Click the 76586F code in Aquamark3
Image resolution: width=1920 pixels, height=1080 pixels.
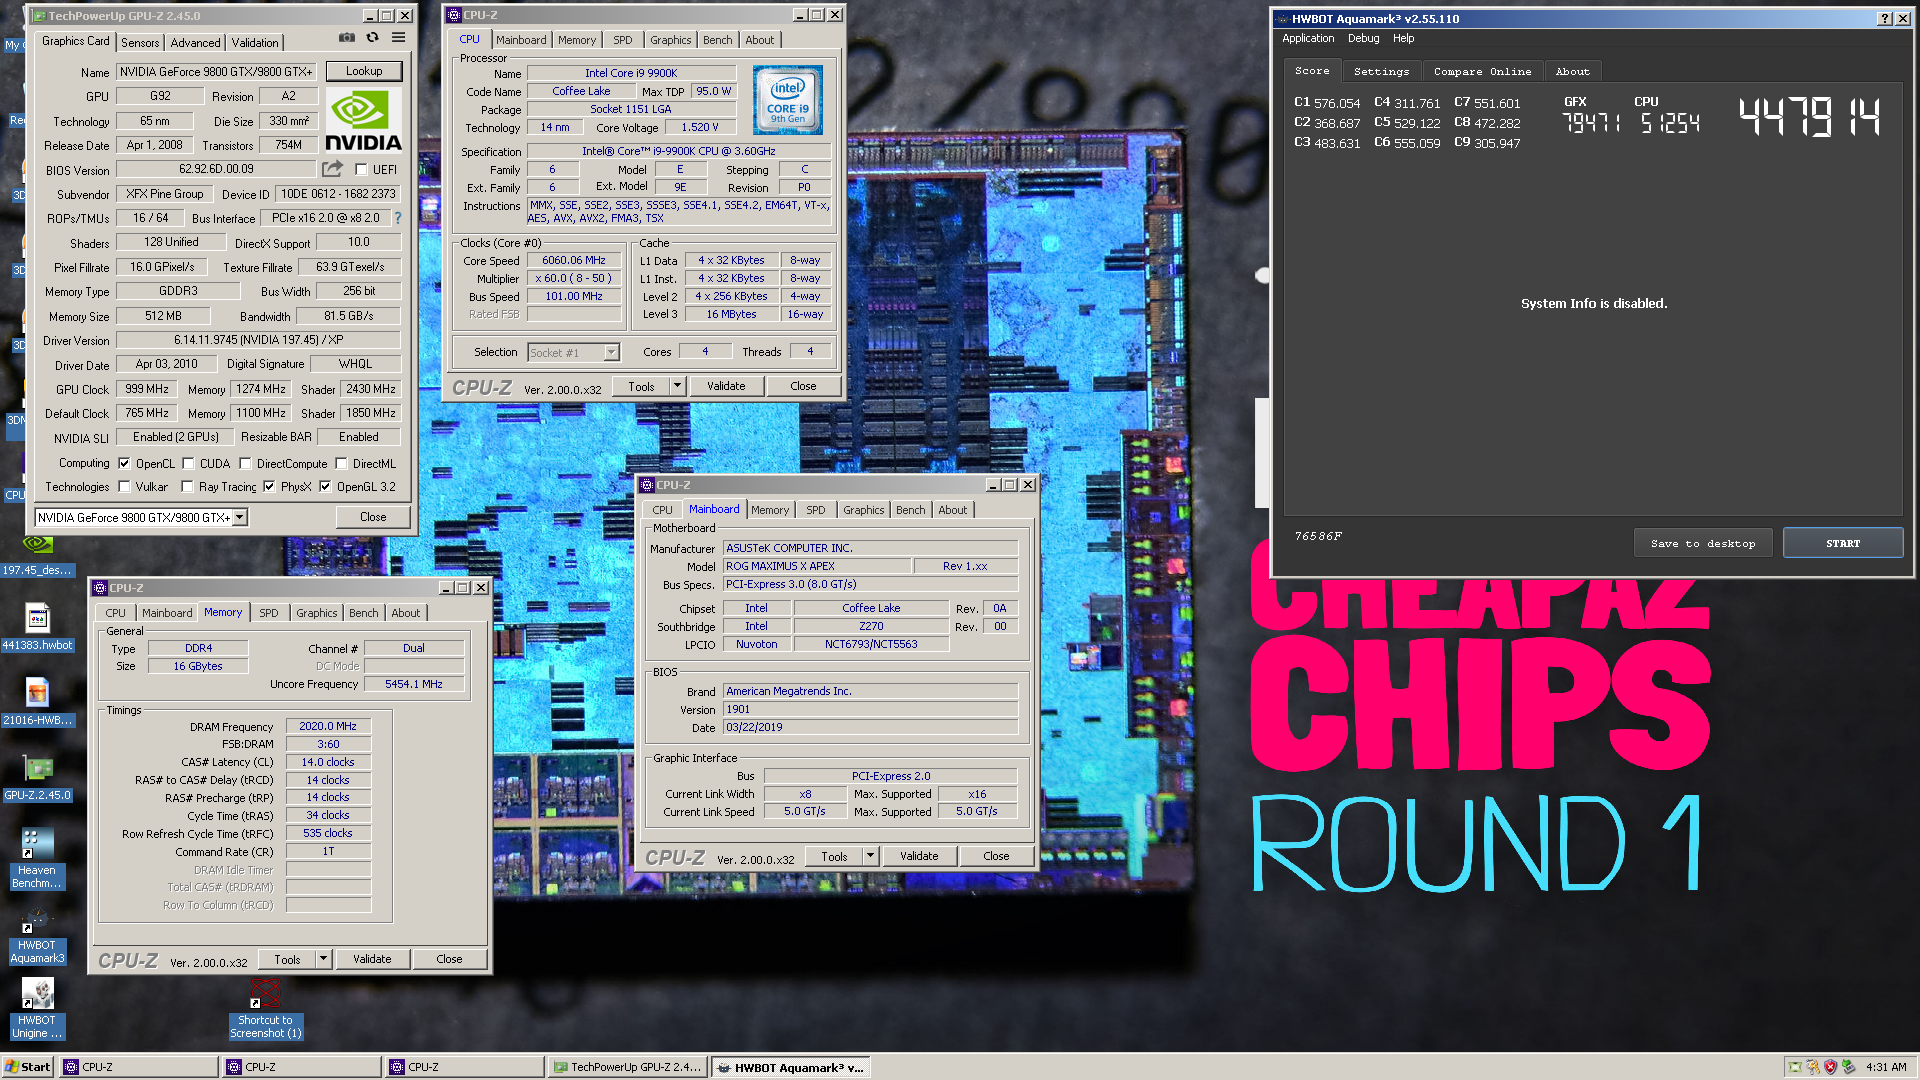1318,536
